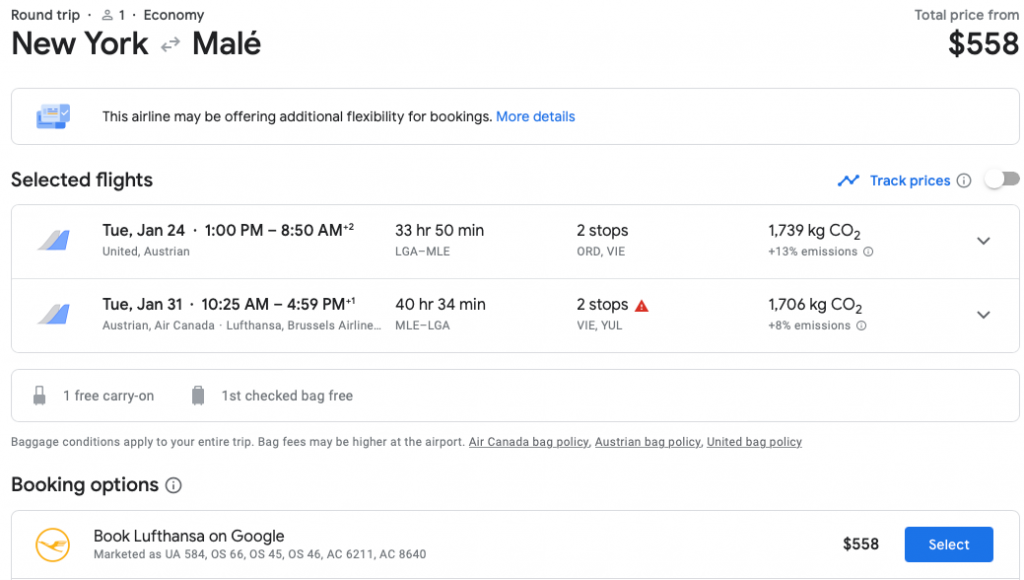Open the Austrian bag policy link

tap(649, 442)
